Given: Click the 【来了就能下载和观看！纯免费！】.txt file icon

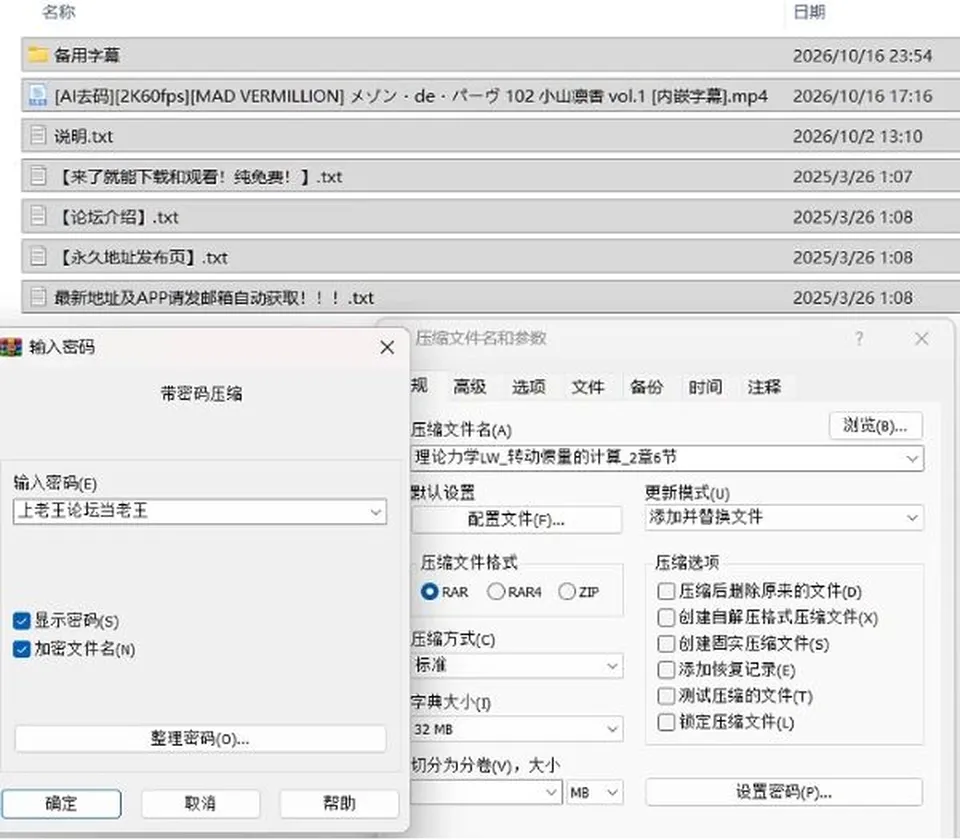Looking at the screenshot, I should 38,176.
